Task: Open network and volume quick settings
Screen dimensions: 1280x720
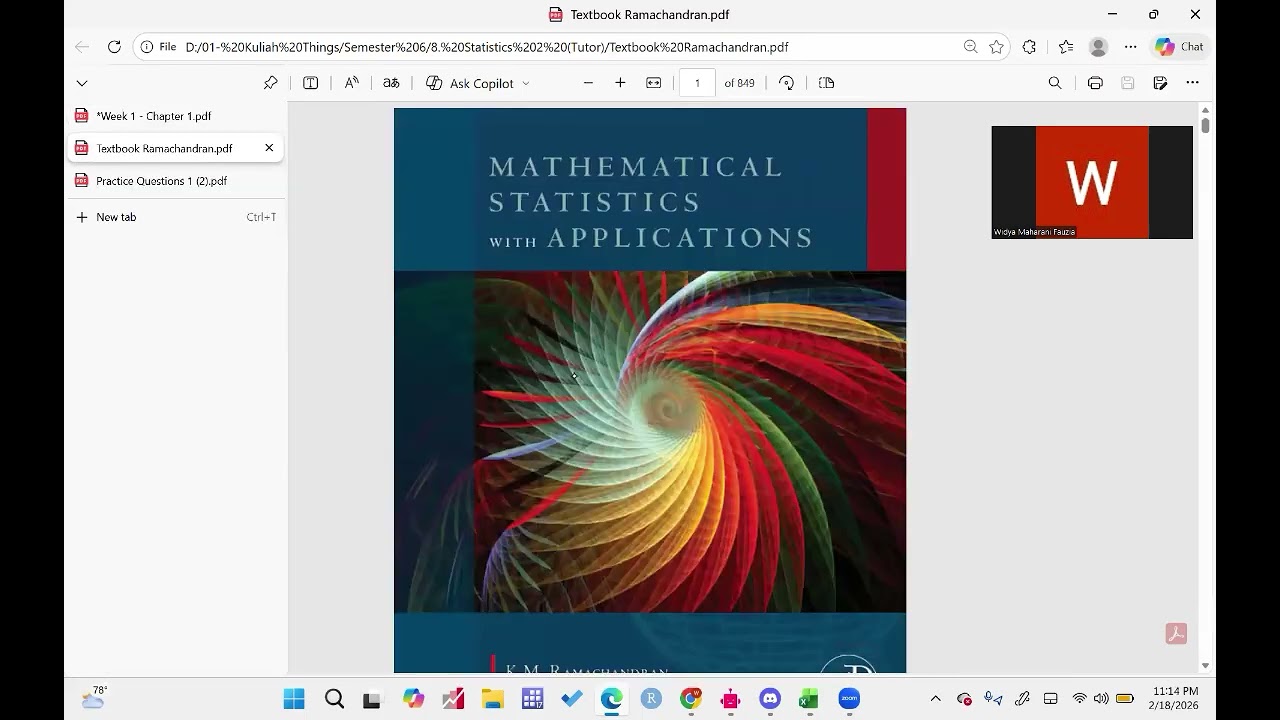Action: click(1102, 699)
